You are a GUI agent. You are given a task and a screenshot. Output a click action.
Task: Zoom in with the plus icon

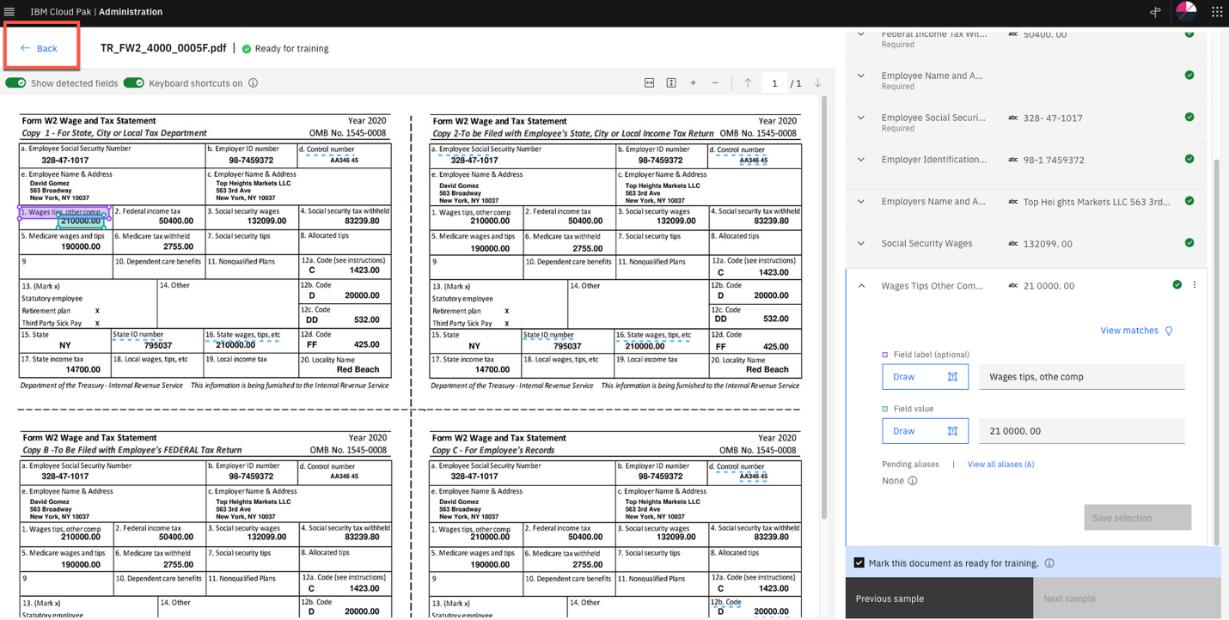pyautogui.click(x=693, y=83)
